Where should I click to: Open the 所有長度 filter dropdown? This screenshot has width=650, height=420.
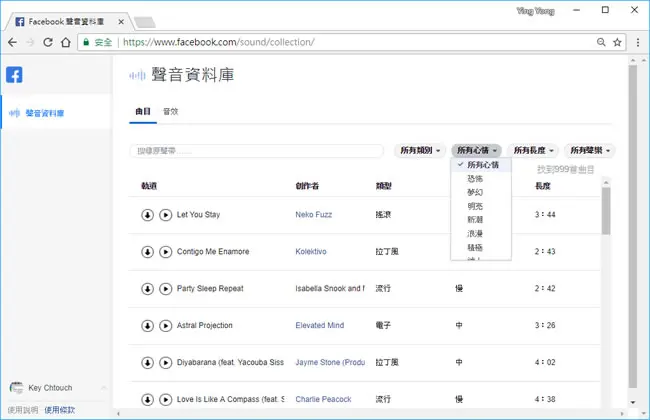533,151
